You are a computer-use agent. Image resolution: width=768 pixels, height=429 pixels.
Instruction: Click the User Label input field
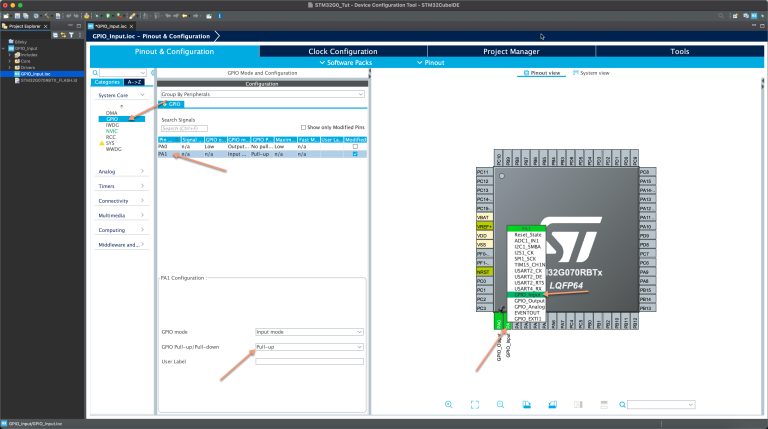pos(308,361)
